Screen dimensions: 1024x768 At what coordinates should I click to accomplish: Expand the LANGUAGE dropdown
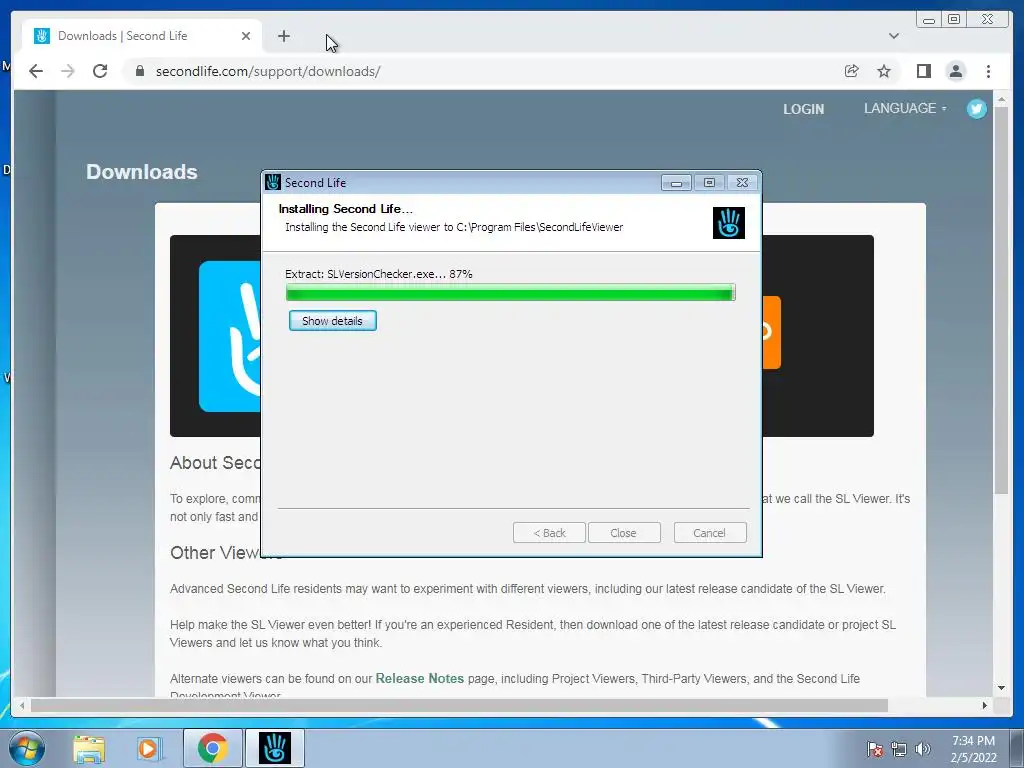point(904,108)
